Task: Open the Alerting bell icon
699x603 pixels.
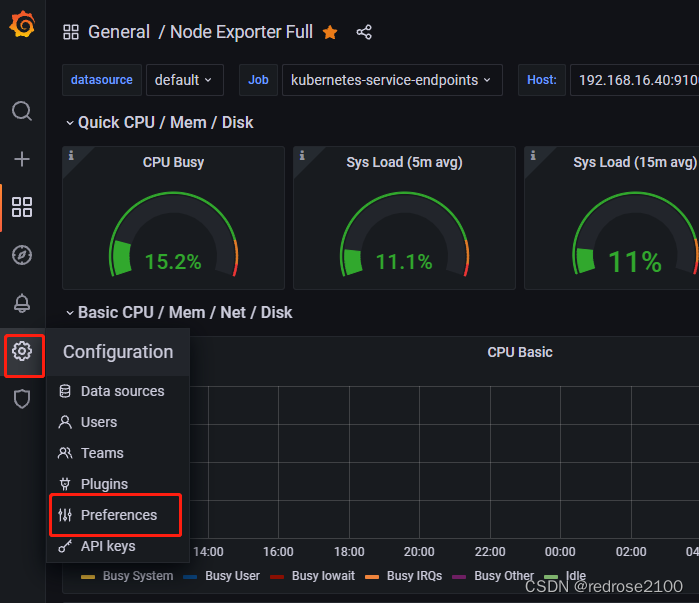Action: pos(22,303)
